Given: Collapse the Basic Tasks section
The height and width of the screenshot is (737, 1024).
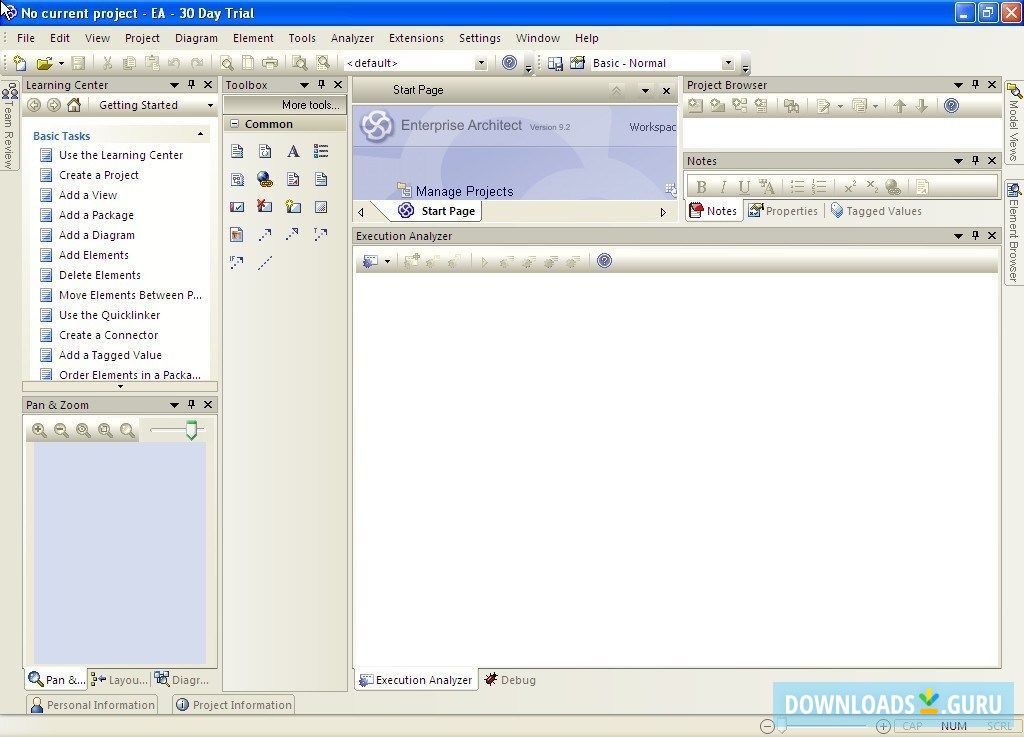Looking at the screenshot, I should (x=200, y=134).
